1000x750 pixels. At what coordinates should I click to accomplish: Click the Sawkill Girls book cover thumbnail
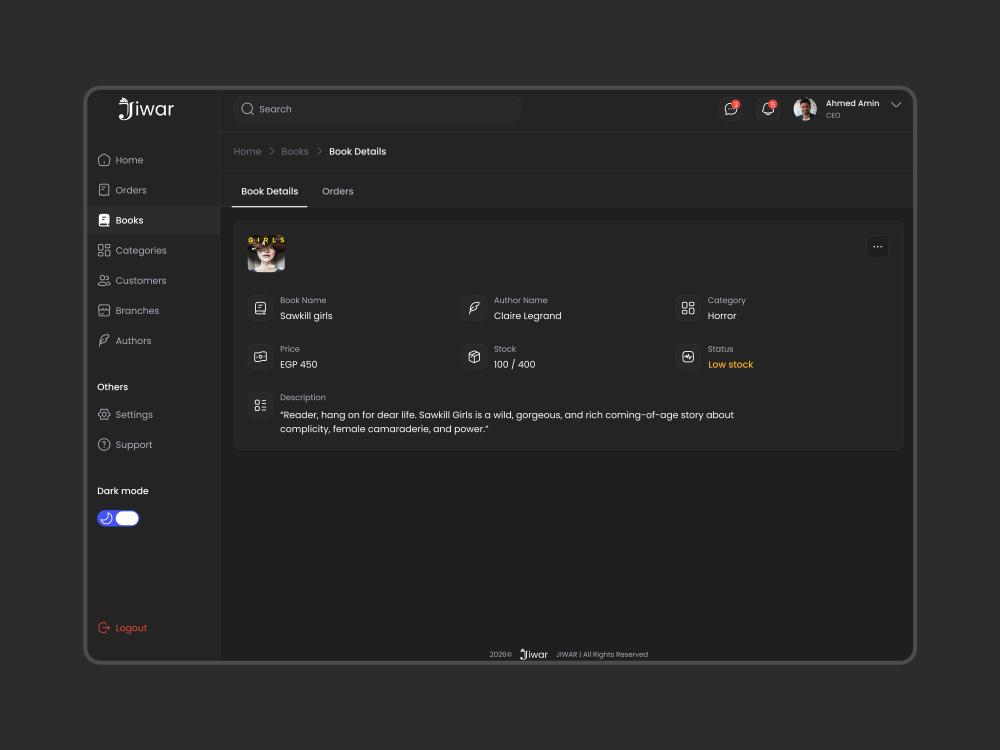coord(266,253)
